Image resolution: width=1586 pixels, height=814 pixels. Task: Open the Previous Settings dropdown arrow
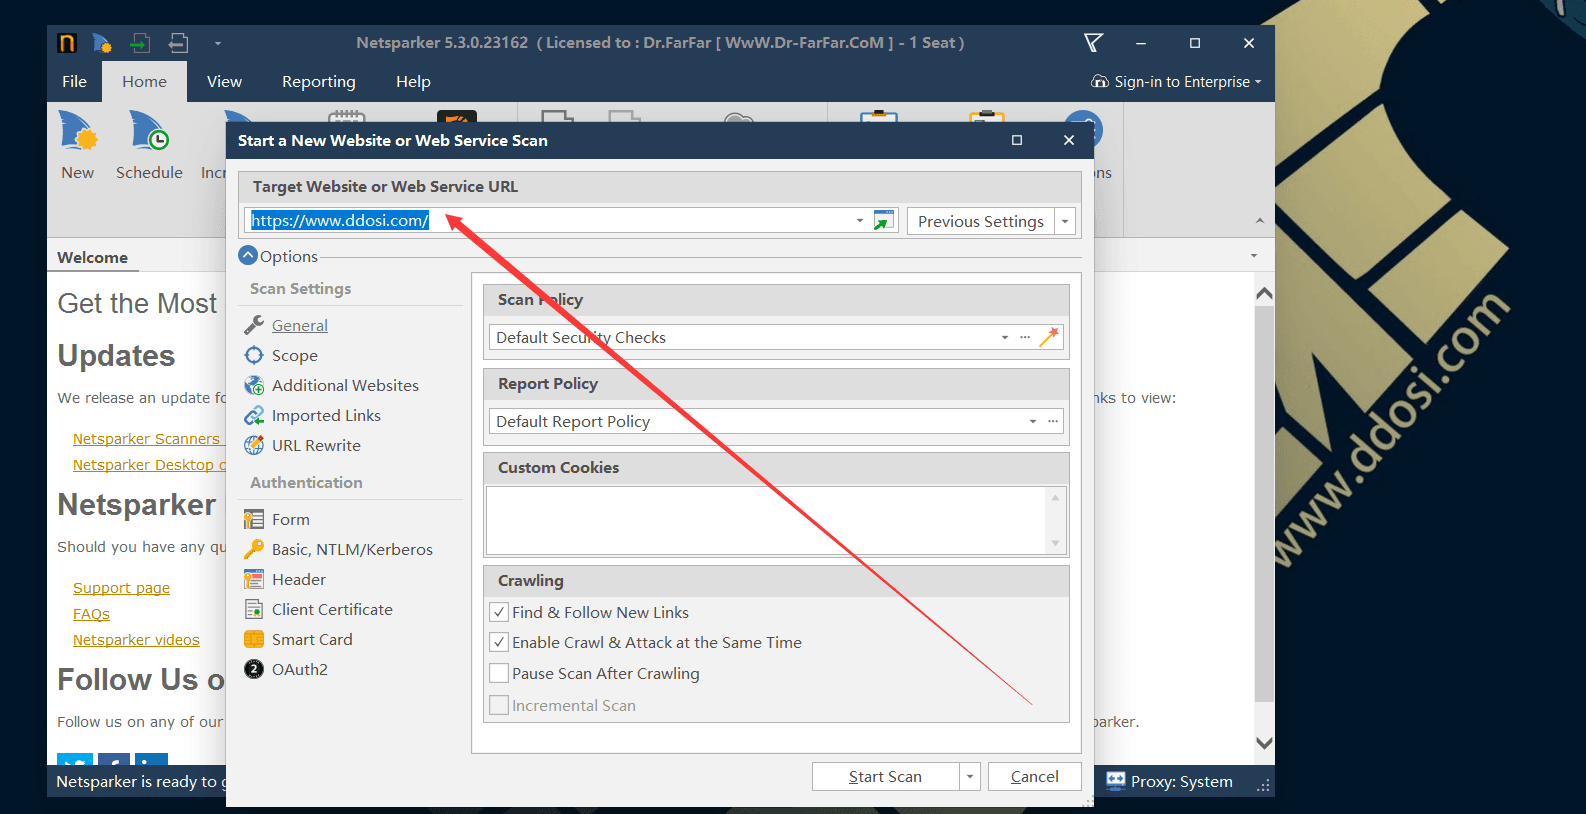(1065, 222)
